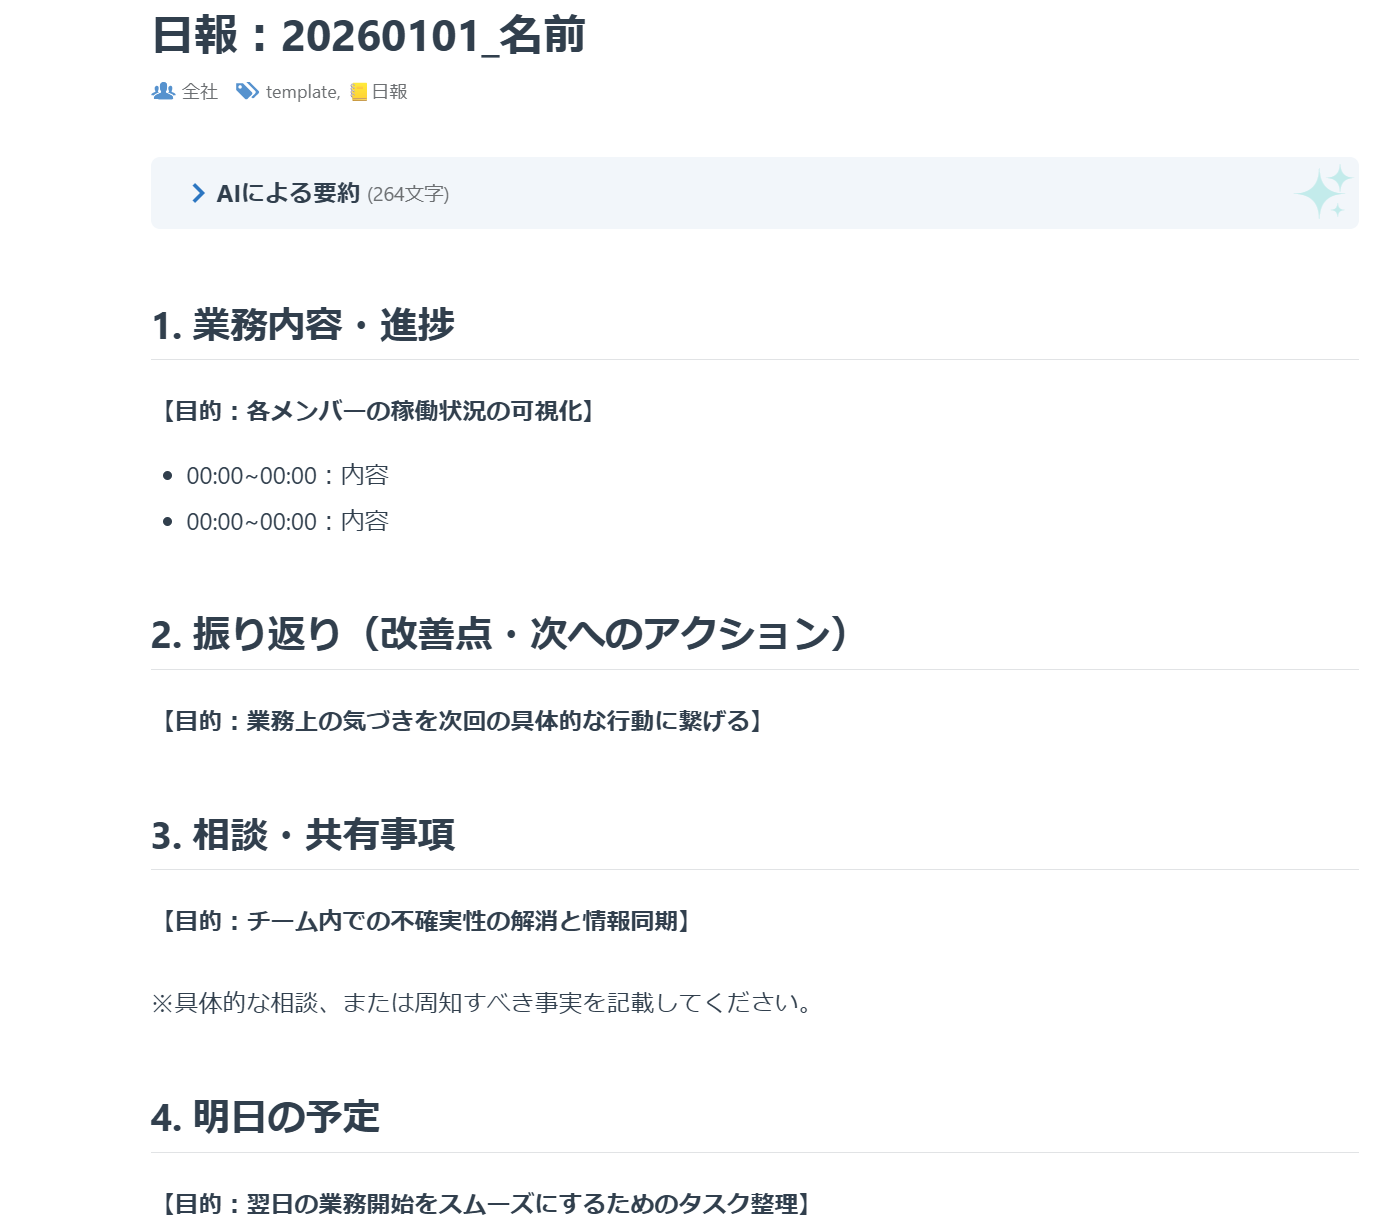The image size is (1390, 1223).
Task: Click the ※具体的な相談 note text
Action: click(x=484, y=1003)
